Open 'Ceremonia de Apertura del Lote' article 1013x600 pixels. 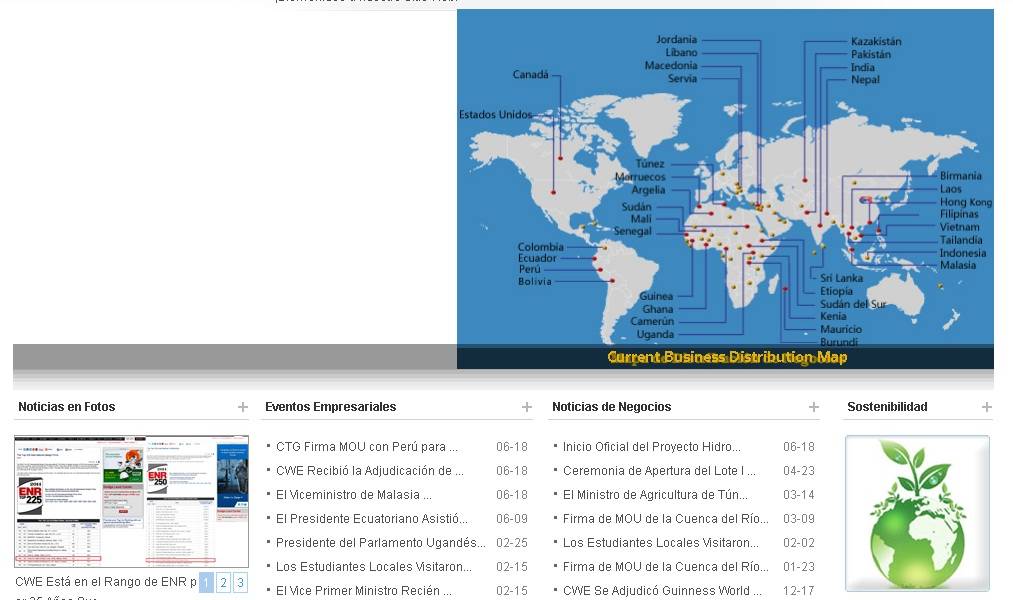pyautogui.click(x=658, y=471)
